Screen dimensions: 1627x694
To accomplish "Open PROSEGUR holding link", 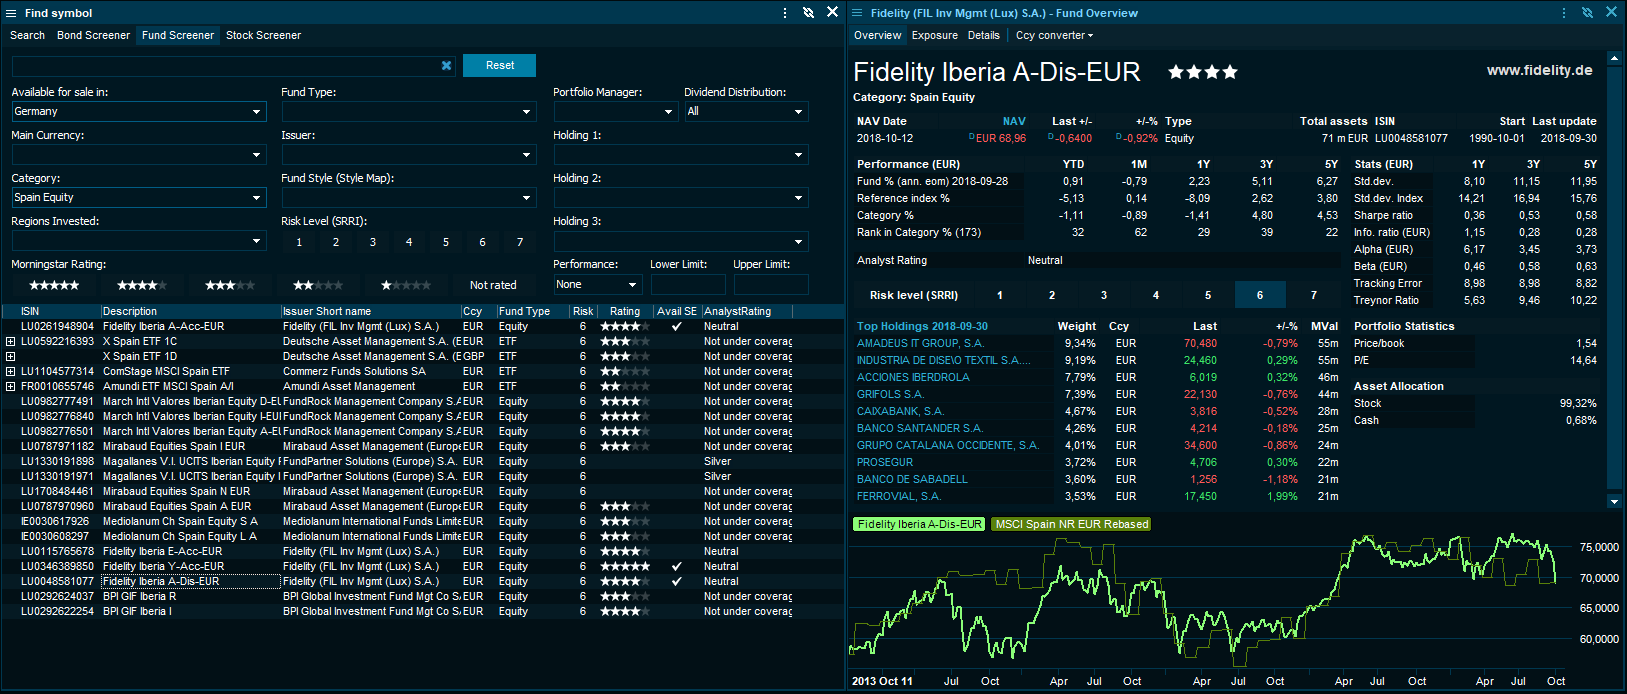I will tap(885, 462).
